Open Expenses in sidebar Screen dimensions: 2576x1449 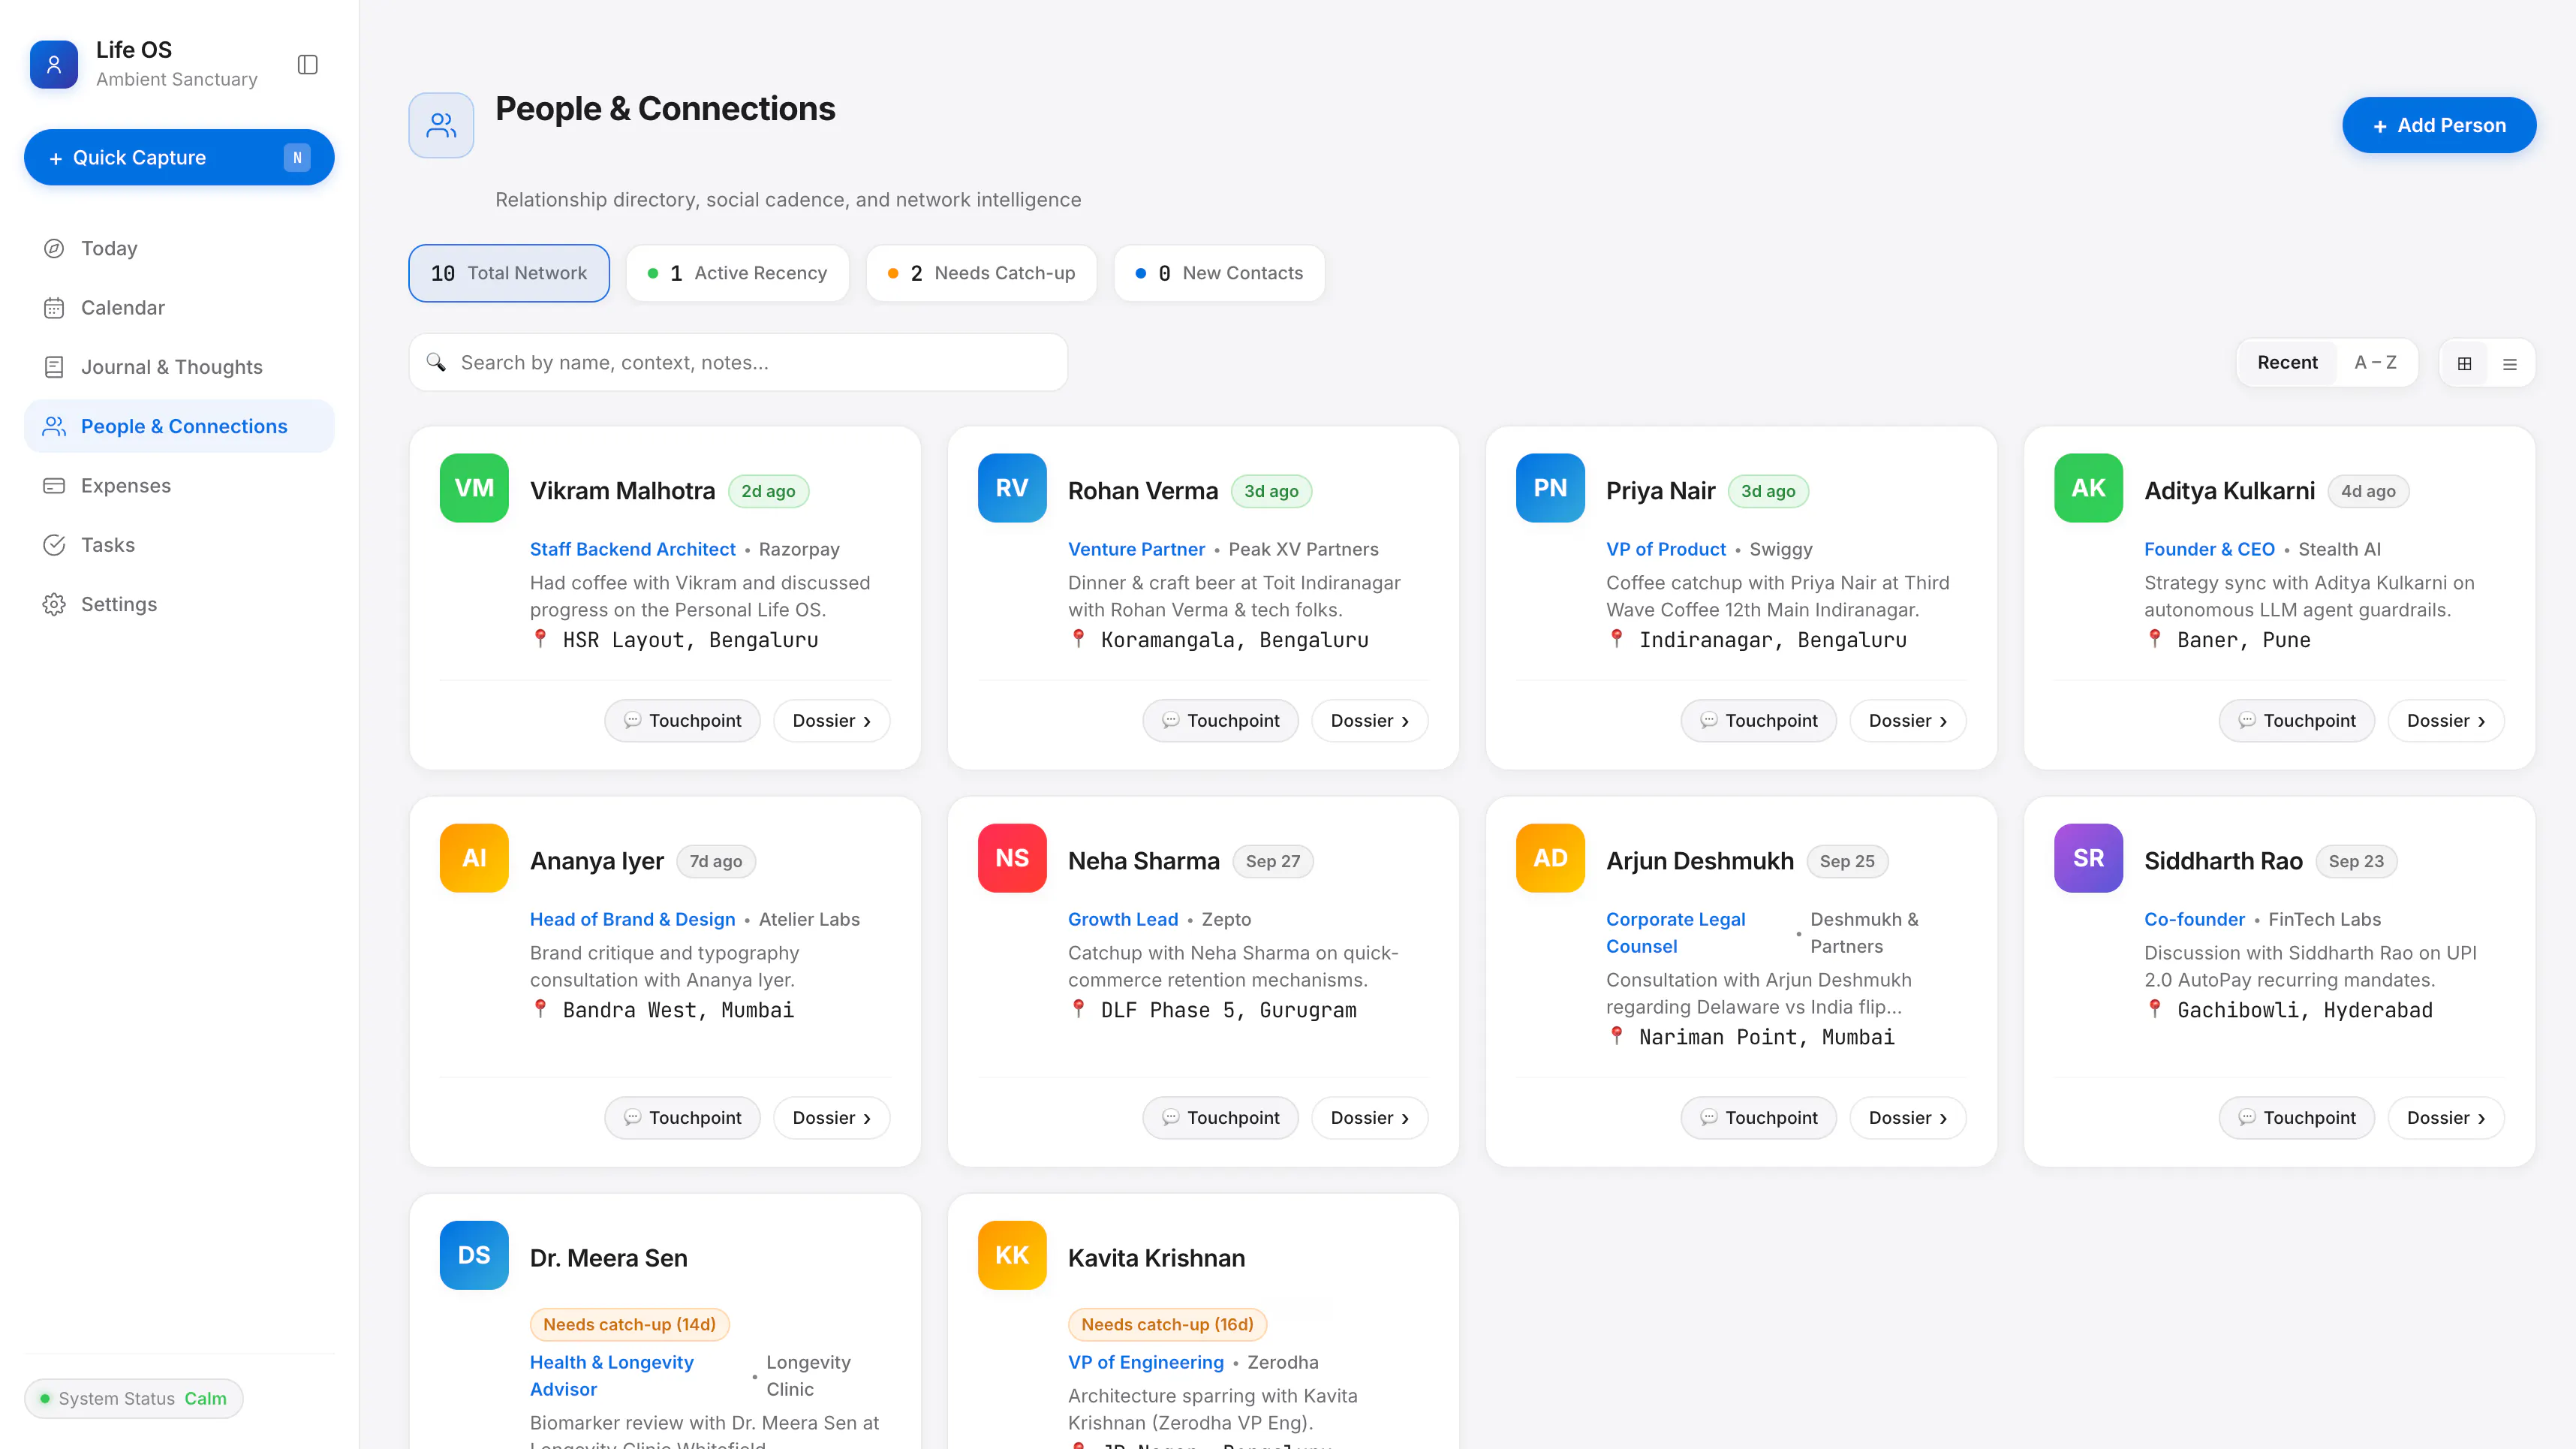coord(179,486)
